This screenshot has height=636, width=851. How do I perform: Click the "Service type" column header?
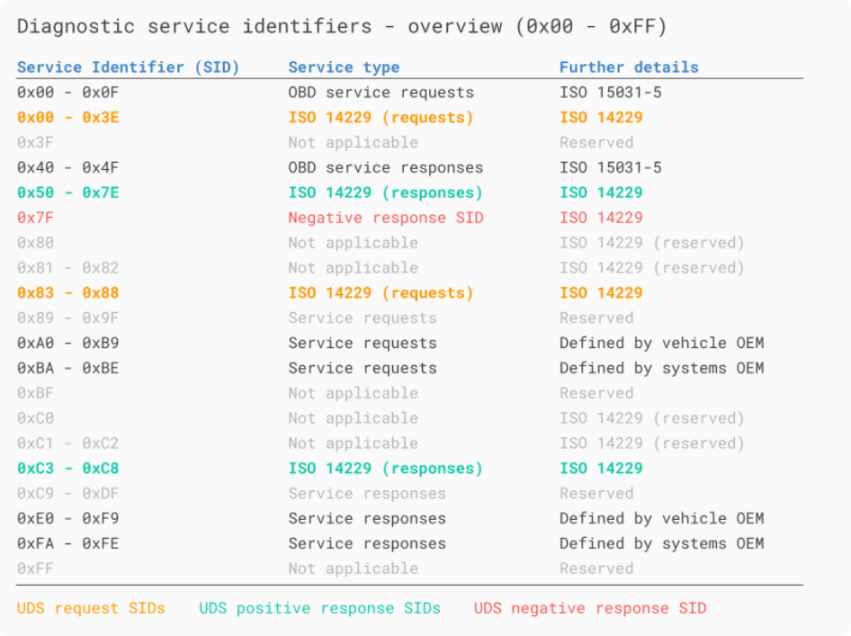coord(343,67)
